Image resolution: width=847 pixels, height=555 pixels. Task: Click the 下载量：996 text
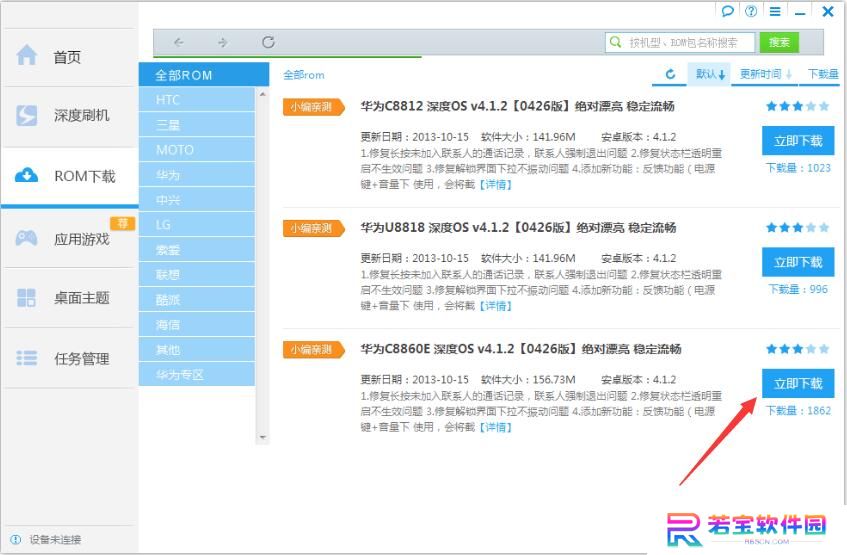point(798,289)
